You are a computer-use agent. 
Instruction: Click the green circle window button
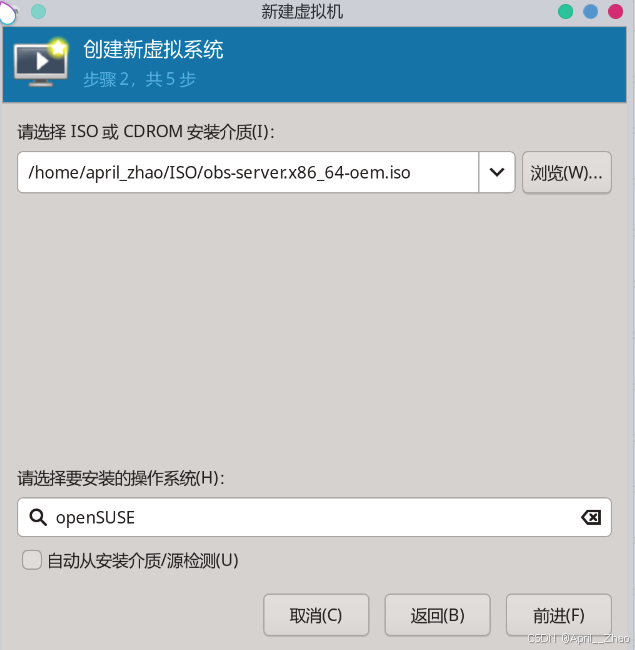click(x=565, y=12)
